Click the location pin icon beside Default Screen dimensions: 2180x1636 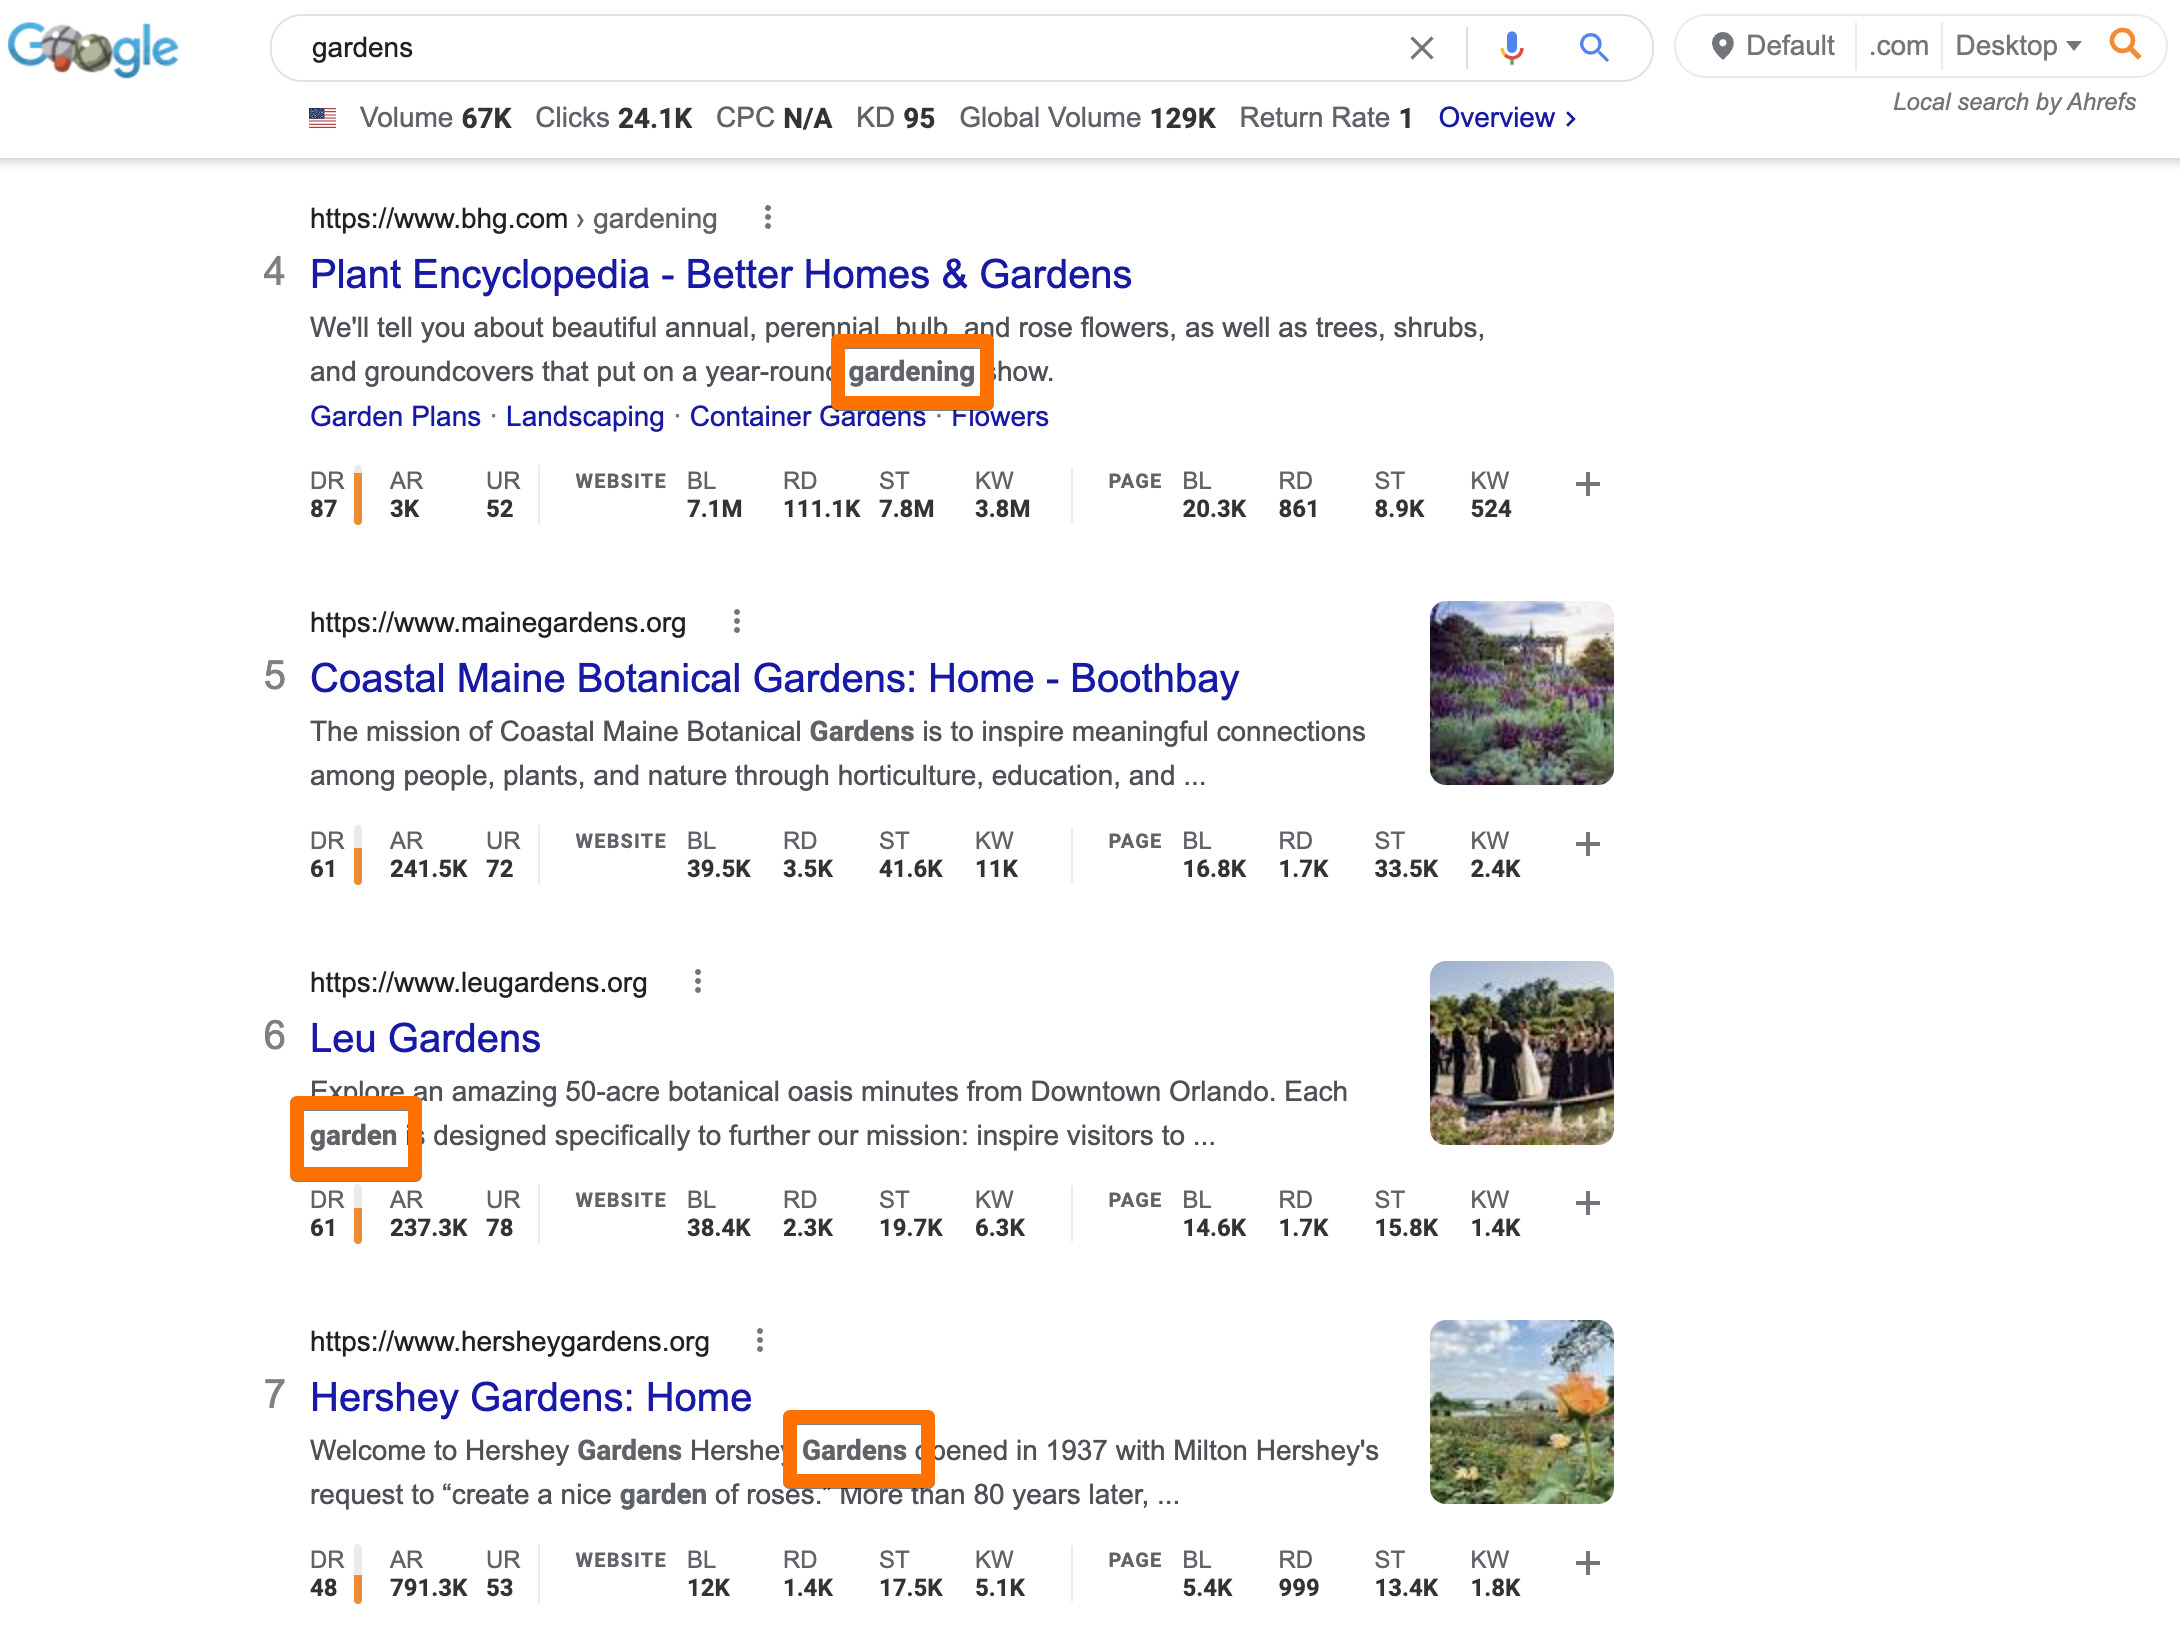[x=1723, y=44]
